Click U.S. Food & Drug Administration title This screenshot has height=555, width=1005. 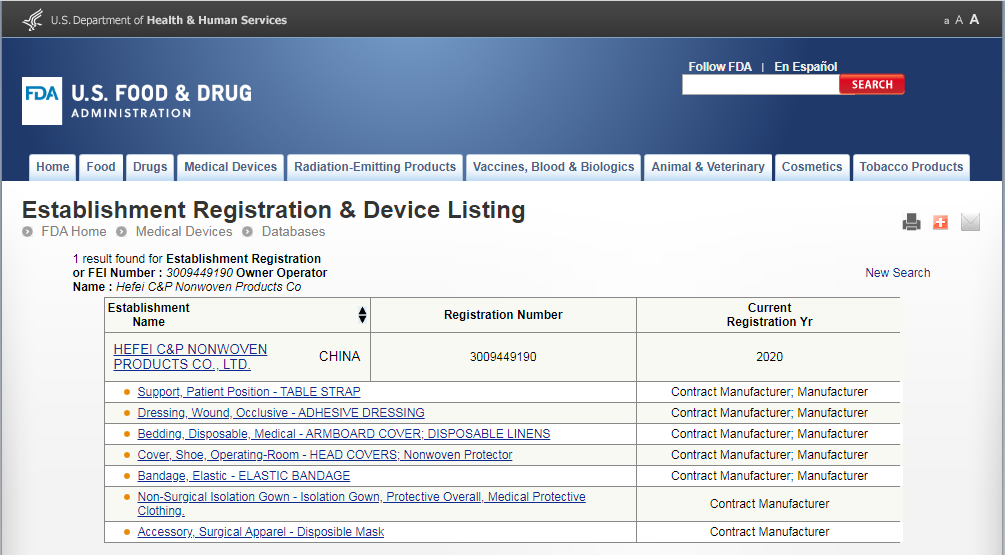(162, 101)
